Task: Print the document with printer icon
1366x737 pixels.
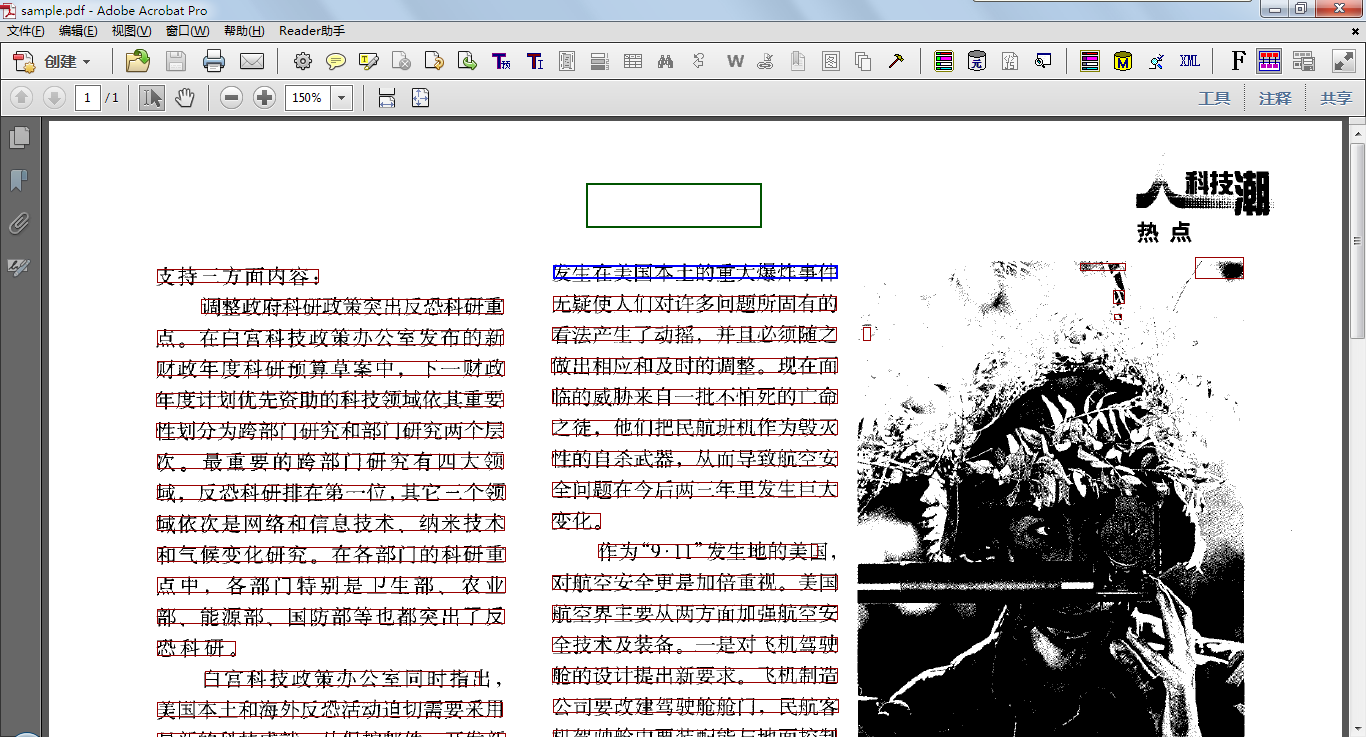Action: (x=214, y=61)
